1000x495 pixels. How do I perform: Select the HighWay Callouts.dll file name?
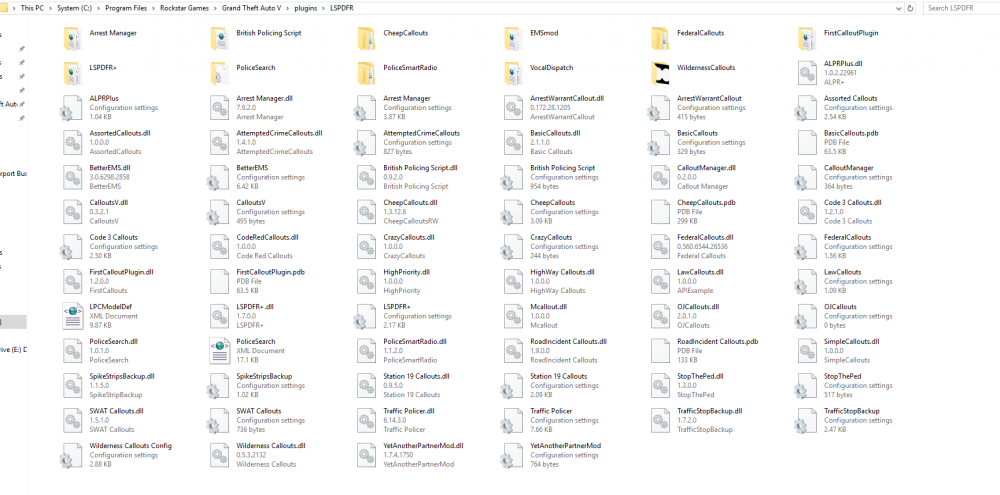tap(562, 272)
